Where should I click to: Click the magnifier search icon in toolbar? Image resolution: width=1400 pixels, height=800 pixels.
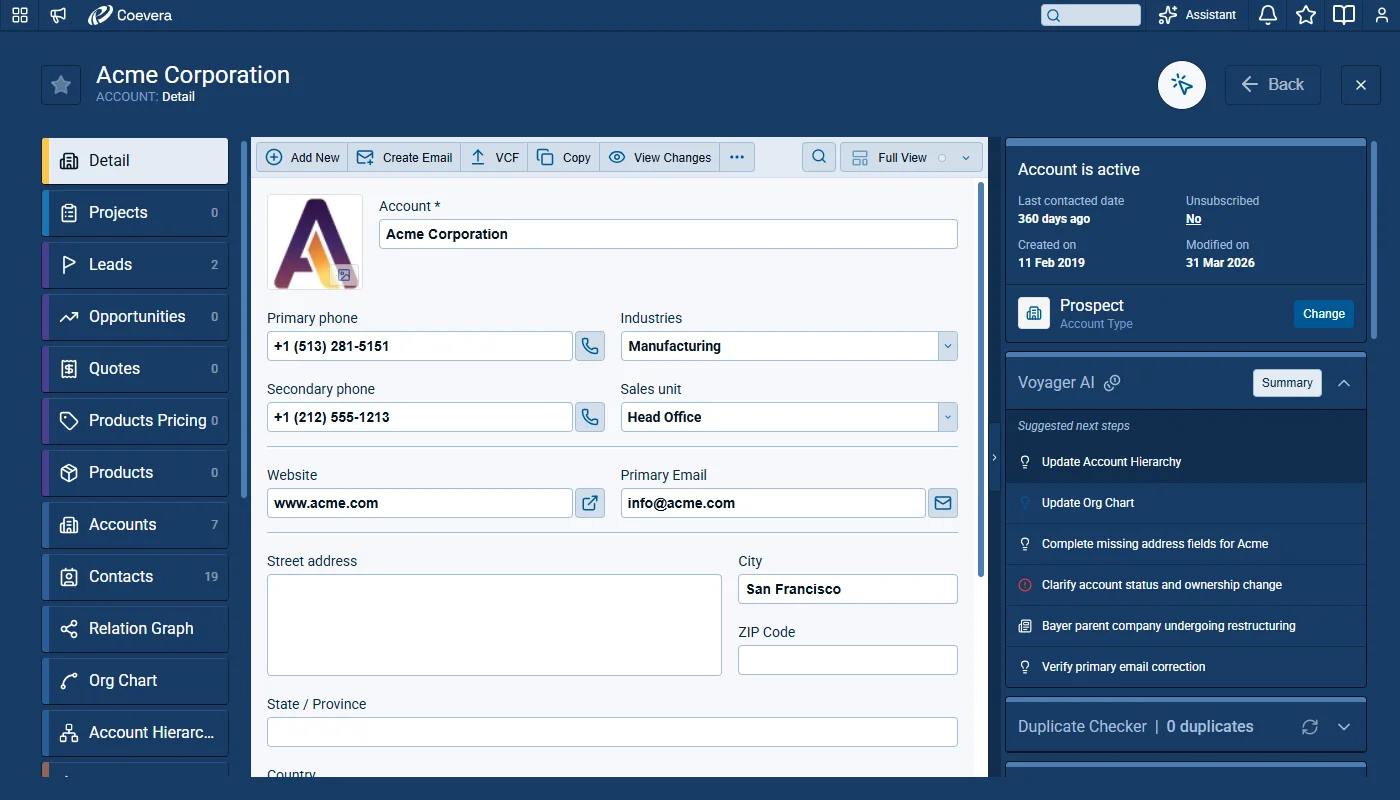[x=819, y=157]
